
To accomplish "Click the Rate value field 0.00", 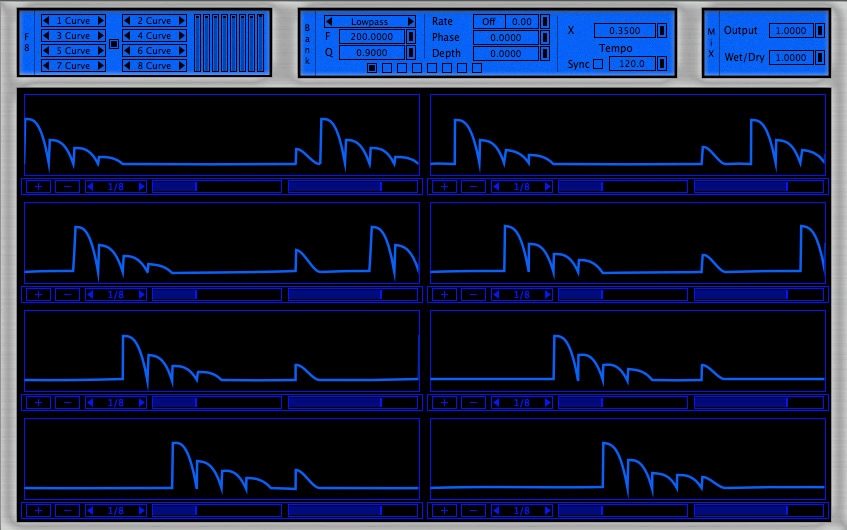I will click(522, 22).
